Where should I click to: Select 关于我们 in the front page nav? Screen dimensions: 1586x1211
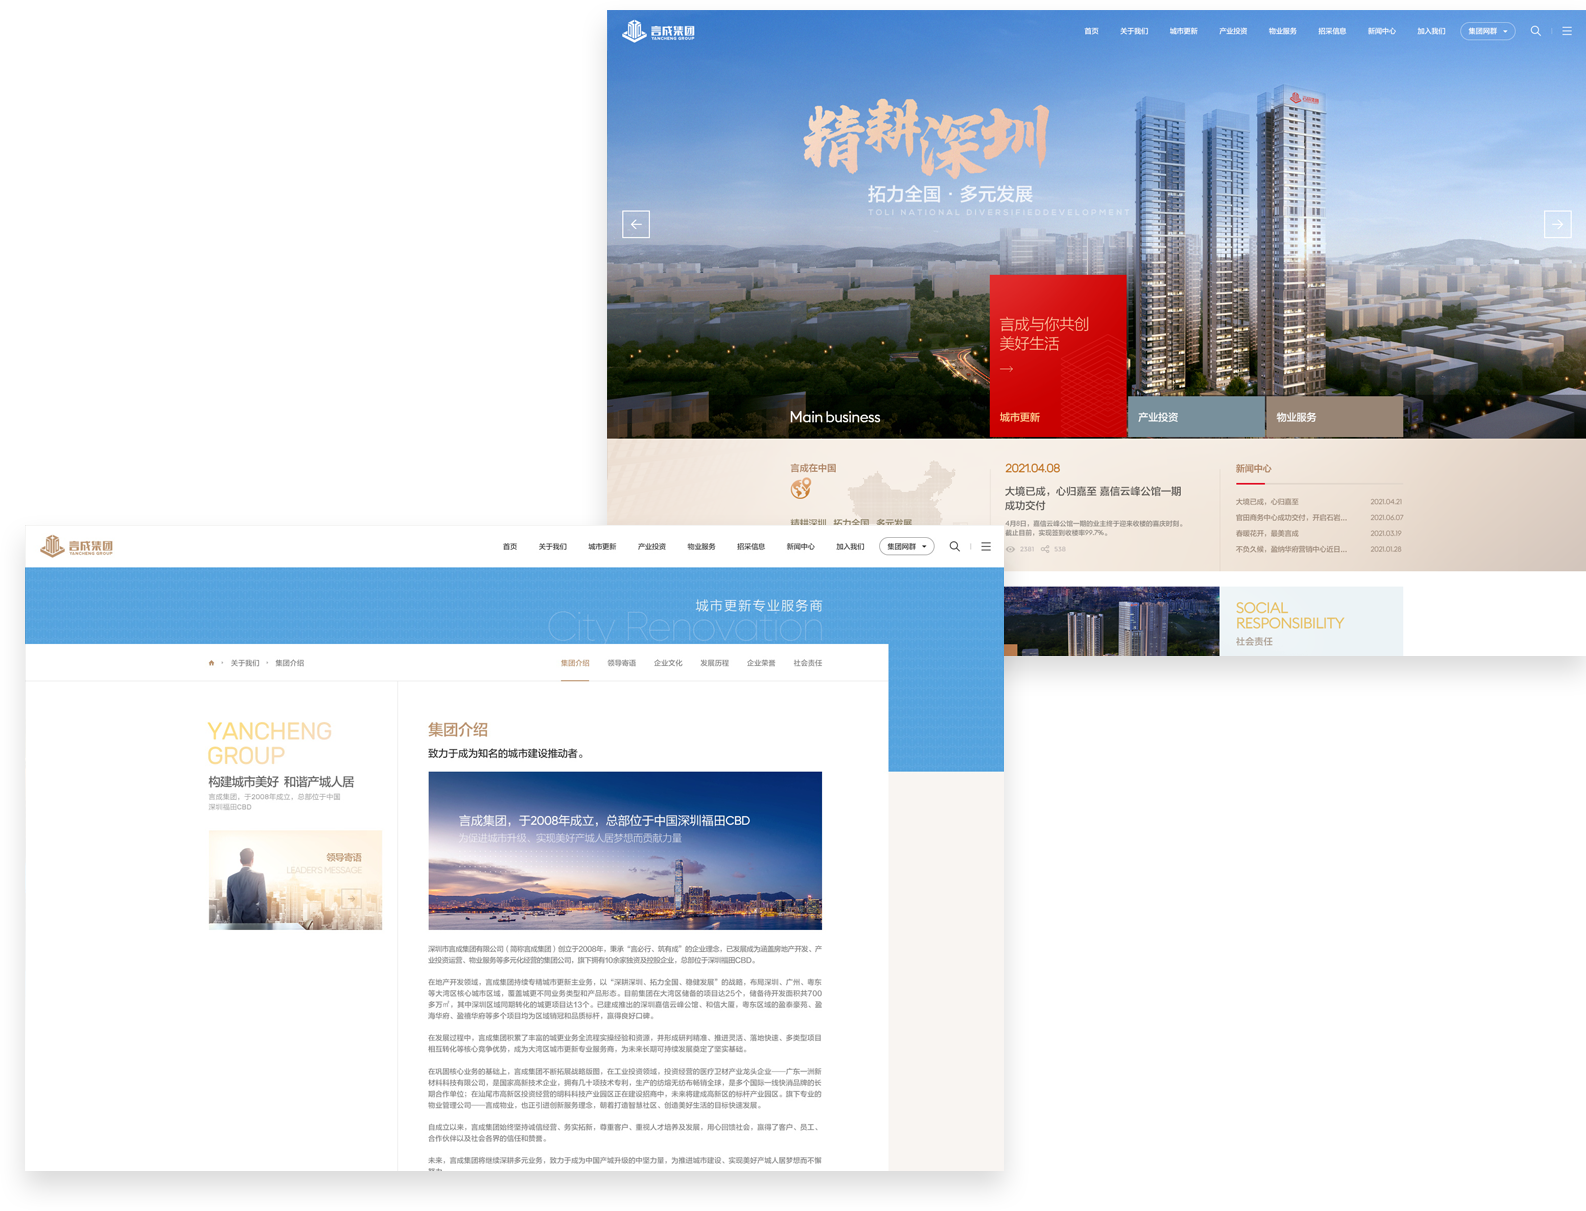coord(552,547)
